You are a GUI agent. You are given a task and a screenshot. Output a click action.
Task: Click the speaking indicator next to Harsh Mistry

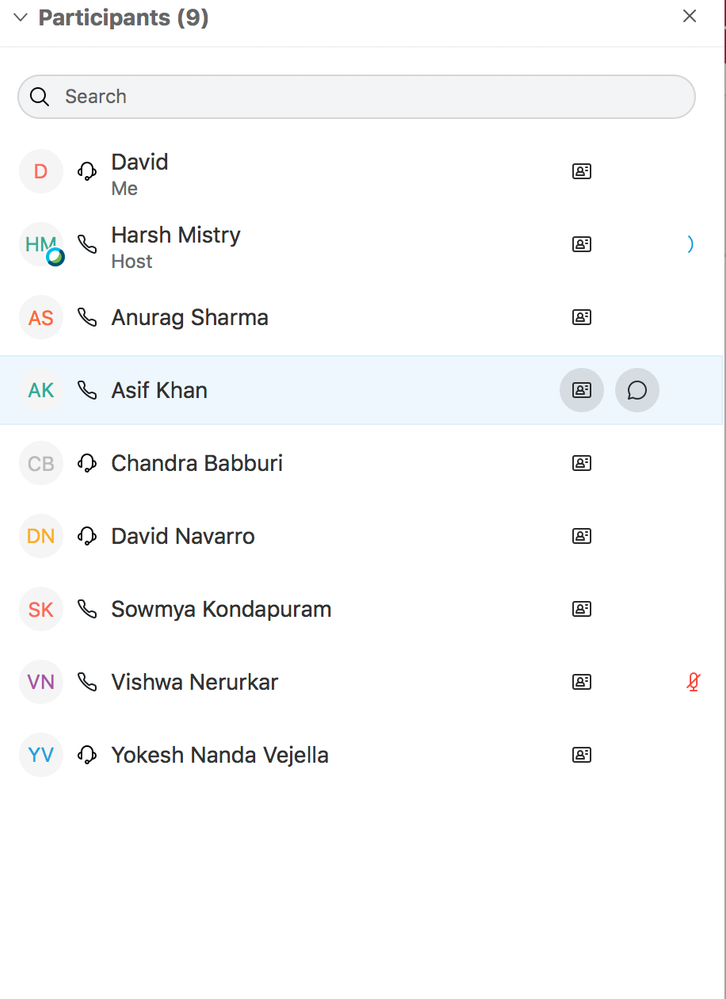point(691,244)
